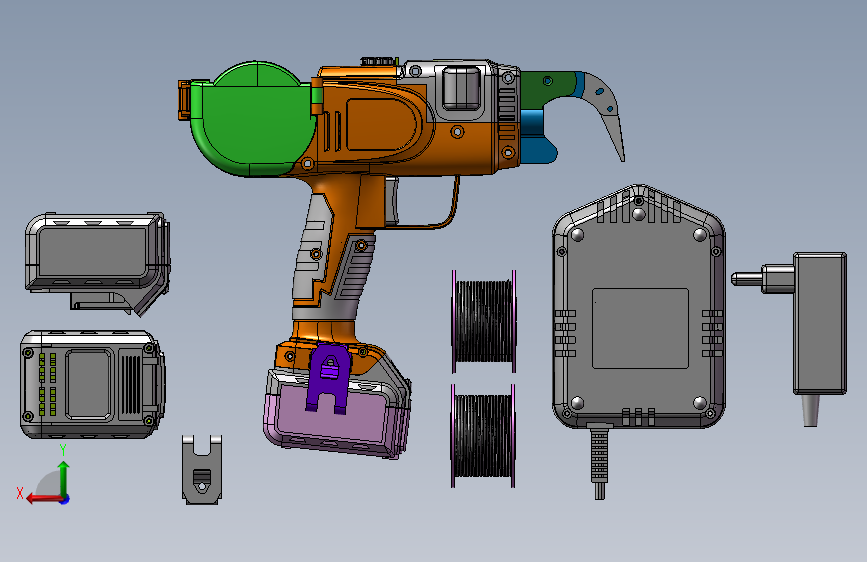
Task: Click the 'X' axis label
Action: click(20, 493)
